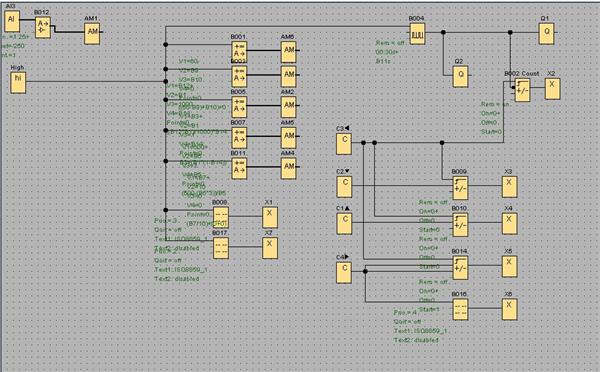Select the C3 left cursor key block
Screen dimensions: 600x372
click(x=344, y=144)
